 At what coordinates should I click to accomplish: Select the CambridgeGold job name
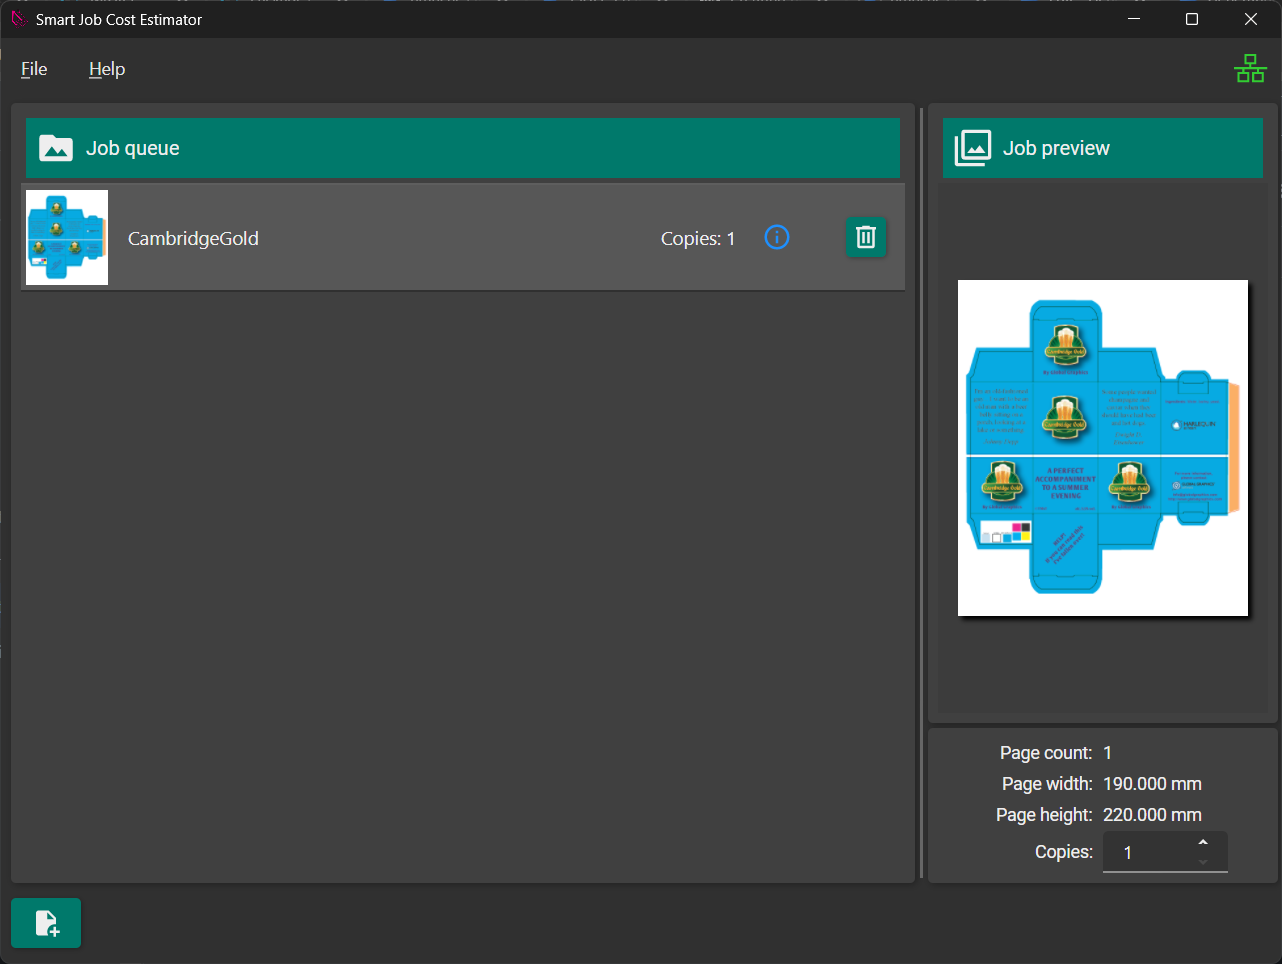click(193, 239)
